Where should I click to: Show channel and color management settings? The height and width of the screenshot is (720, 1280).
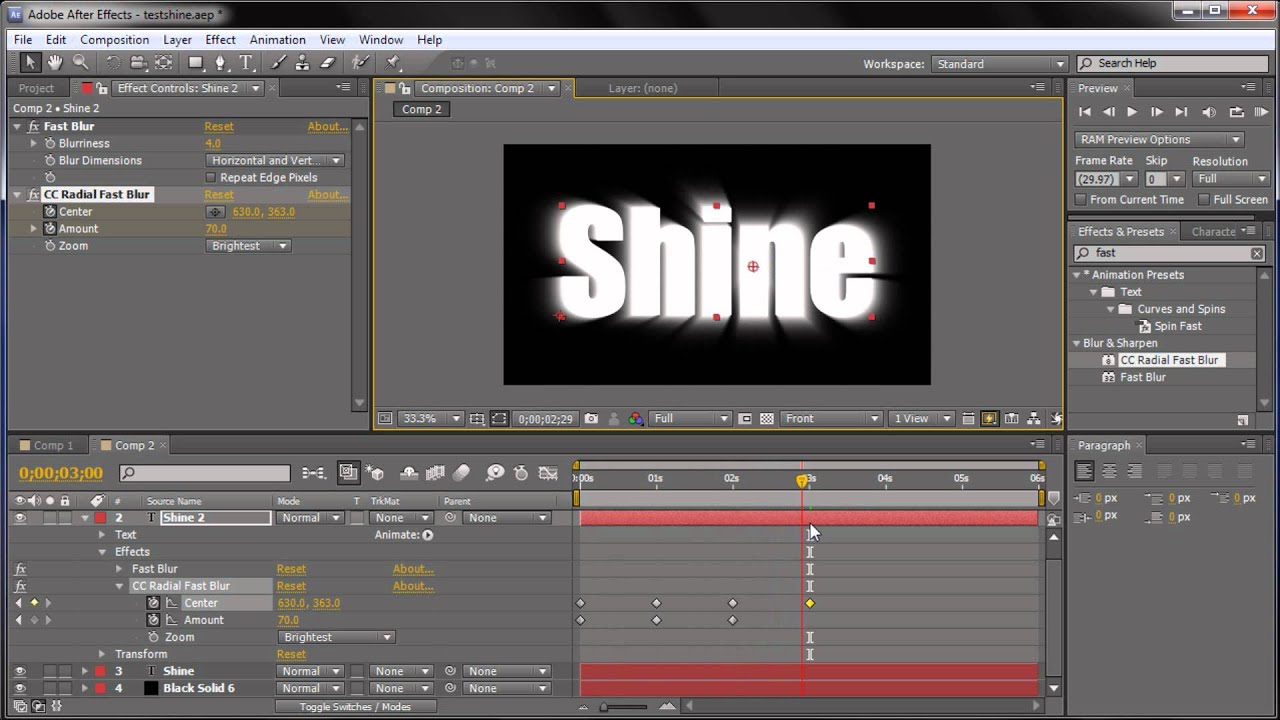click(x=636, y=419)
